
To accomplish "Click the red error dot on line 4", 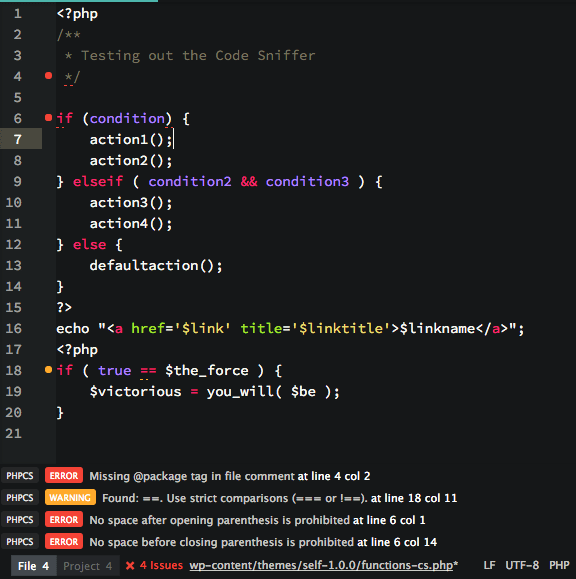I will 48,76.
